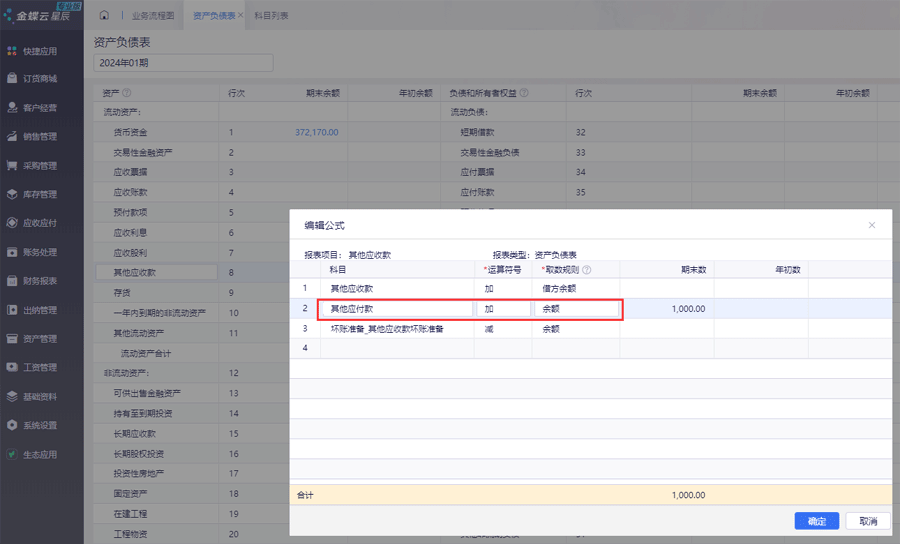900x544 pixels.
Task: Switch to the 业务流程图 tab
Action: pos(153,15)
